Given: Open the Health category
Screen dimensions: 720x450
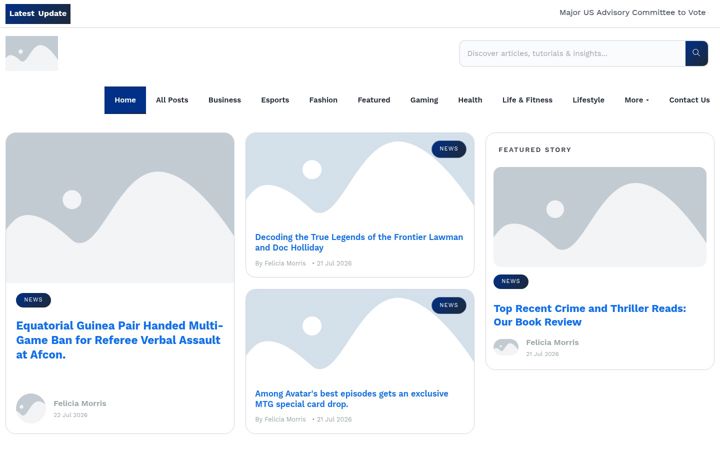Looking at the screenshot, I should point(470,100).
